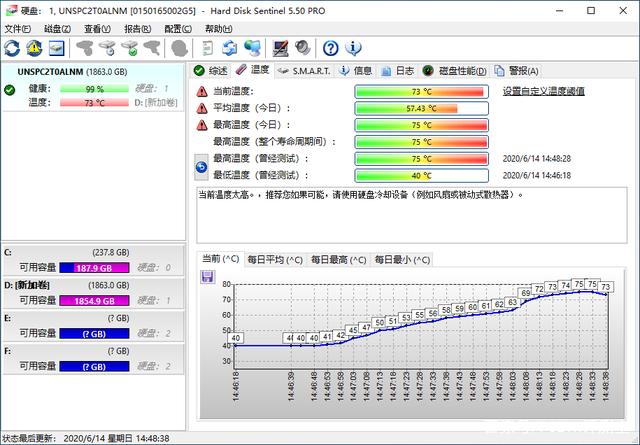This screenshot has height=445, width=640.
Task: Open the 报告(R) menu
Action: coord(138,29)
